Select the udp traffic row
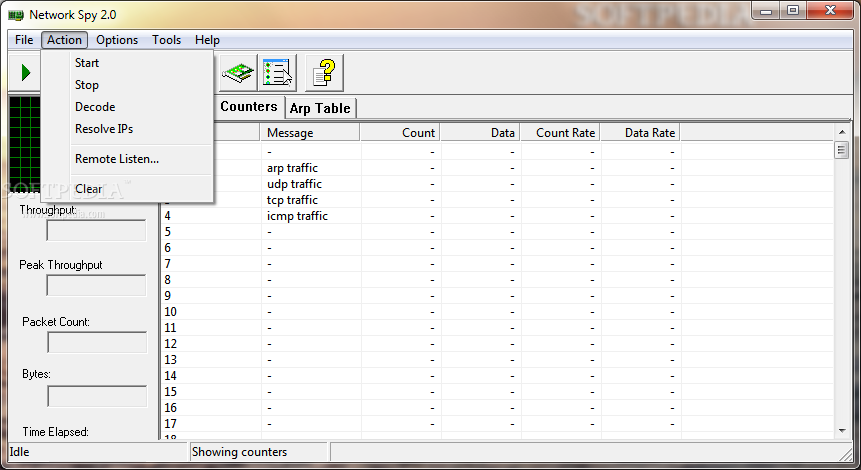This screenshot has height=470, width=861. click(497, 184)
